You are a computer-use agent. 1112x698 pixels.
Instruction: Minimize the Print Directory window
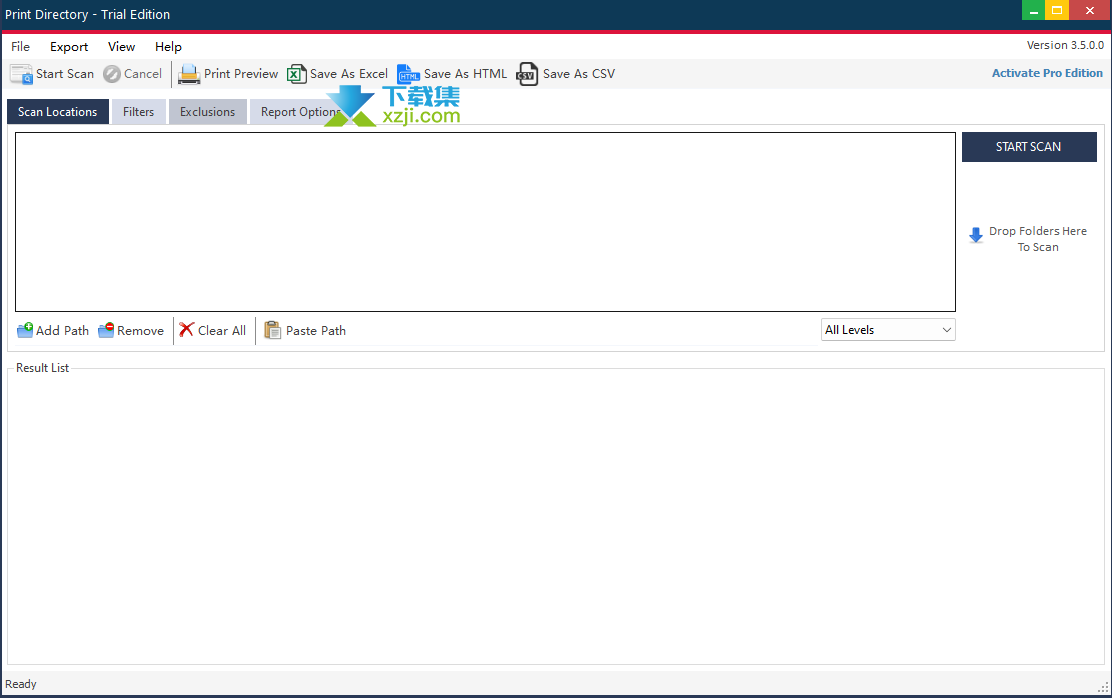click(x=1033, y=11)
